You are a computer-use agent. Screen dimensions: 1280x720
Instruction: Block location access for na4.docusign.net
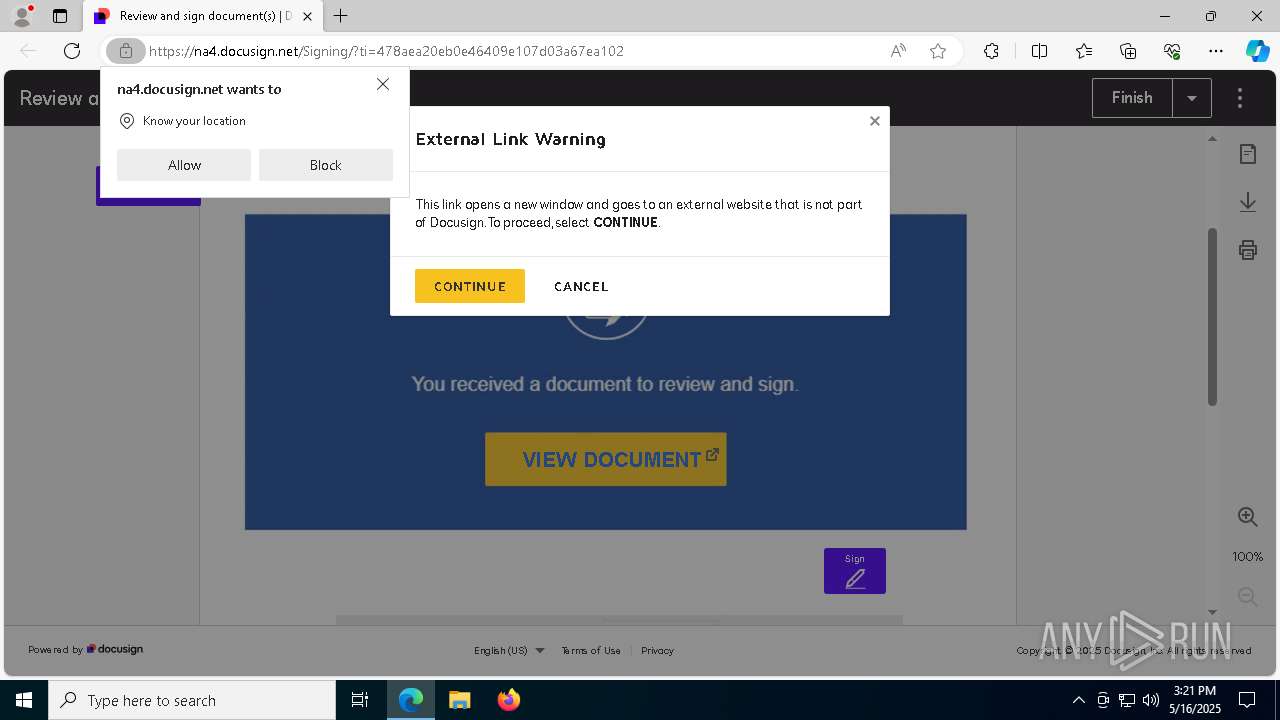pos(326,165)
